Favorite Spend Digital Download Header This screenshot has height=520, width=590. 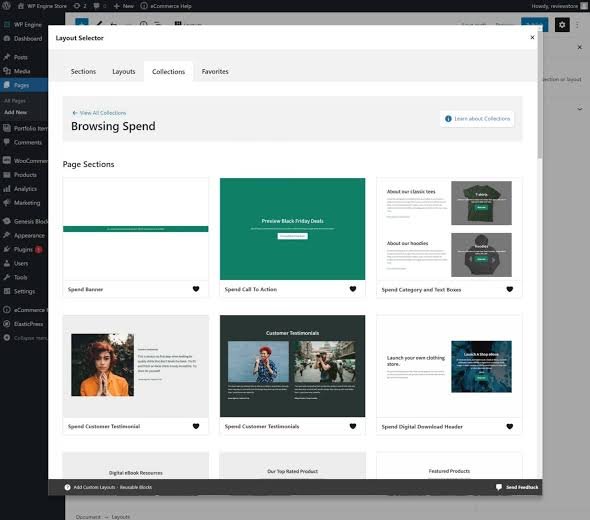[x=509, y=426]
